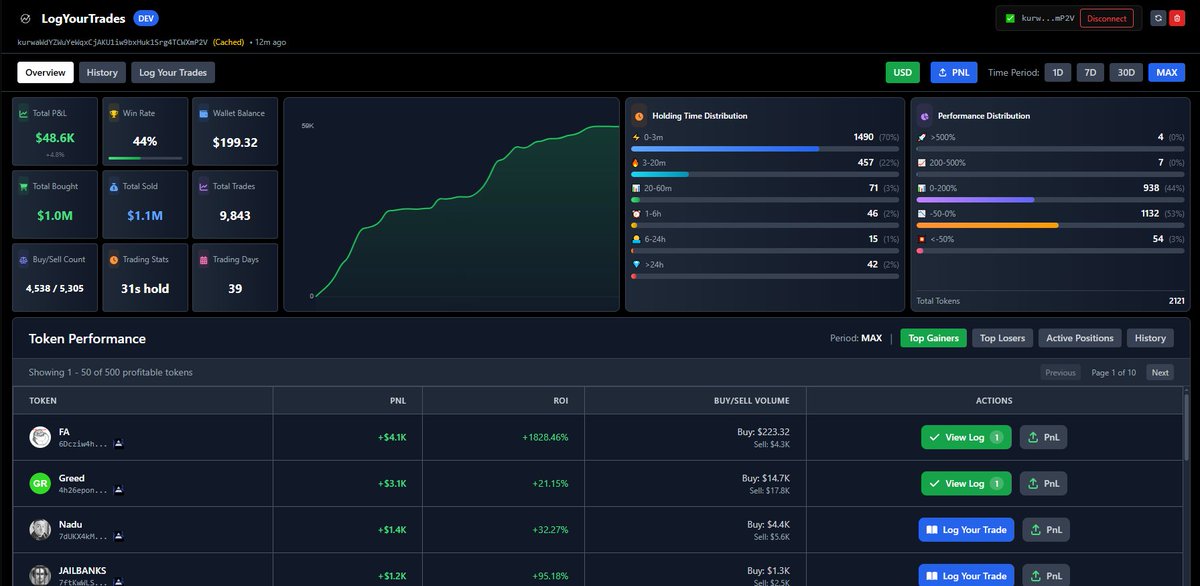Click the DEV badge

[146, 18]
